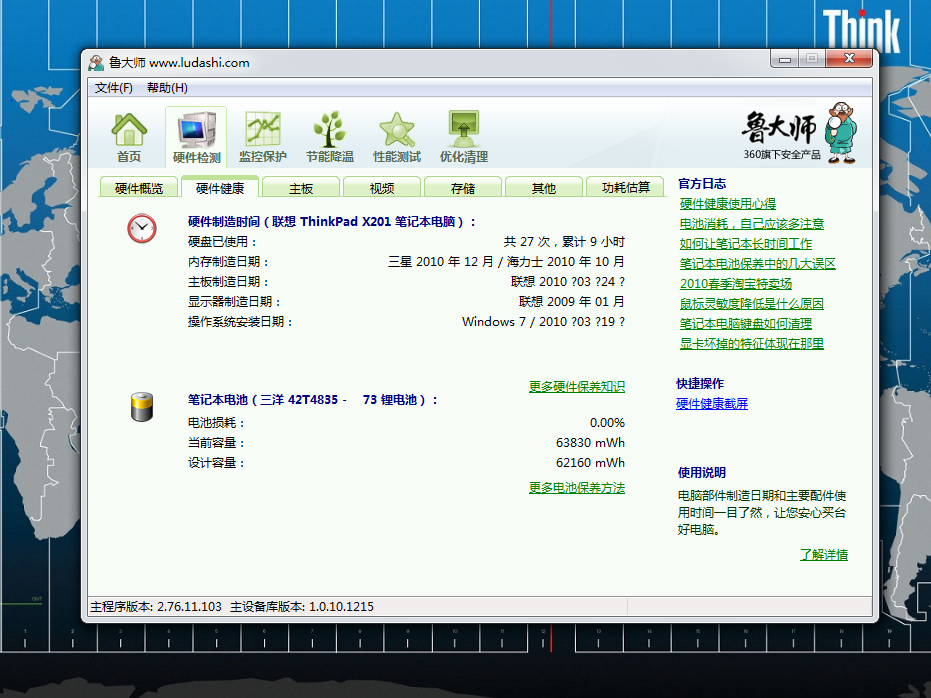Click the value 联想 2009 年 01 月
931x698 pixels.
click(572, 302)
